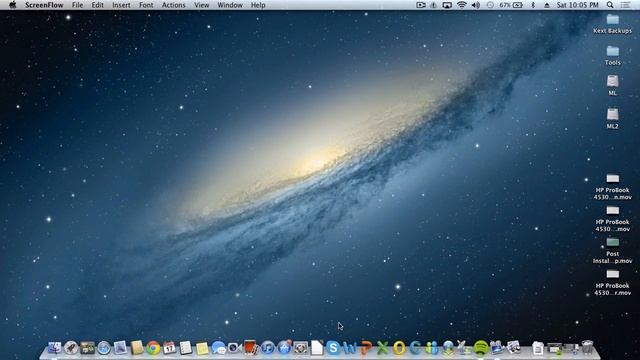Open the volume control in menu bar
Image resolution: width=640 pixels, height=360 pixels.
476,5
